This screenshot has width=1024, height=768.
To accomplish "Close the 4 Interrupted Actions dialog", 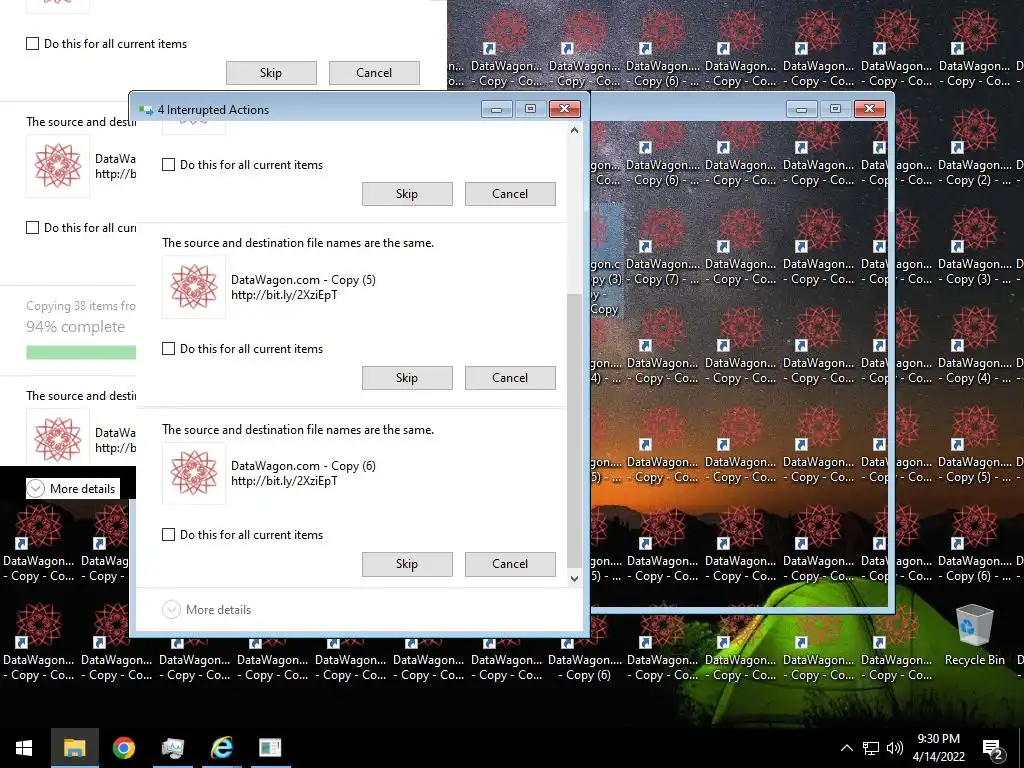I will [565, 109].
